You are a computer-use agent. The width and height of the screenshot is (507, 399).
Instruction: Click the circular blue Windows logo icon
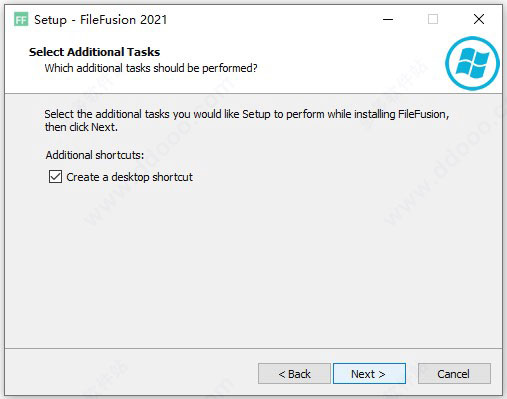pos(472,63)
